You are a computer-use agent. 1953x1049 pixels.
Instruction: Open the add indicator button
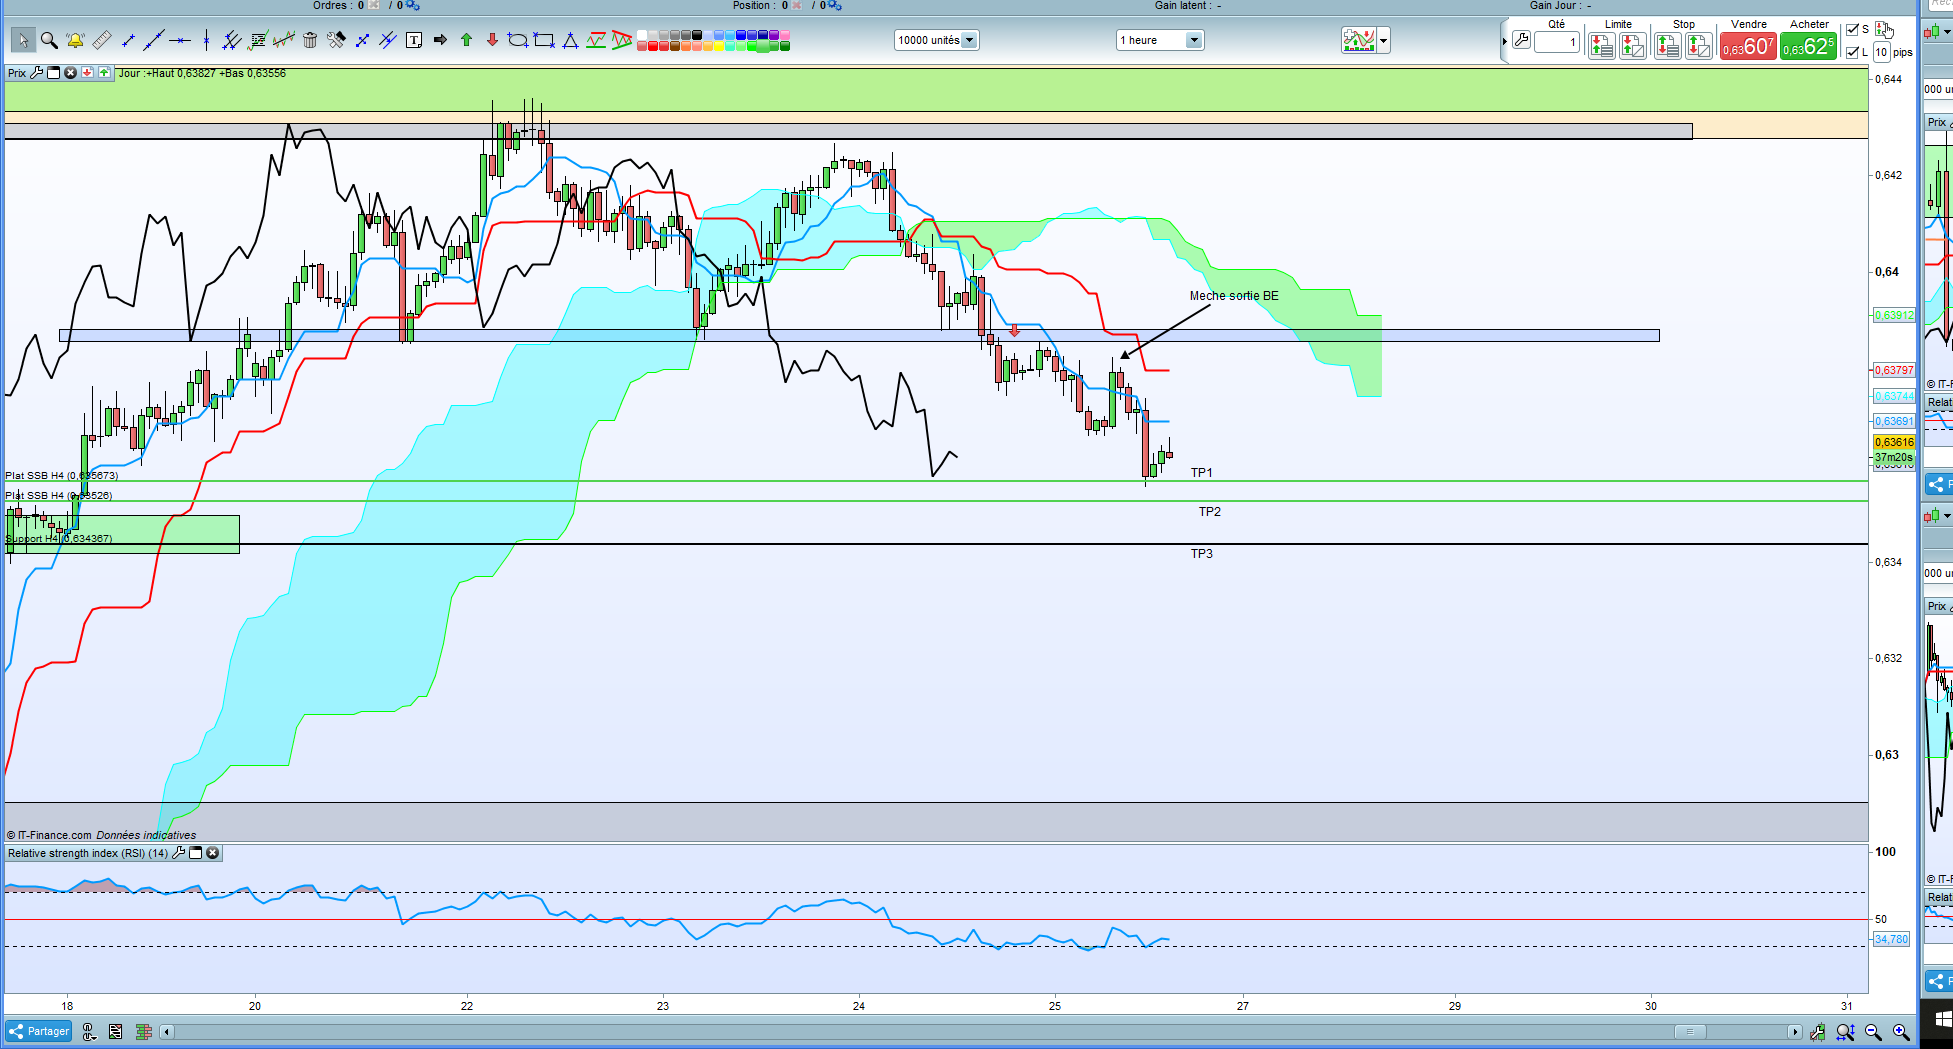point(1358,41)
